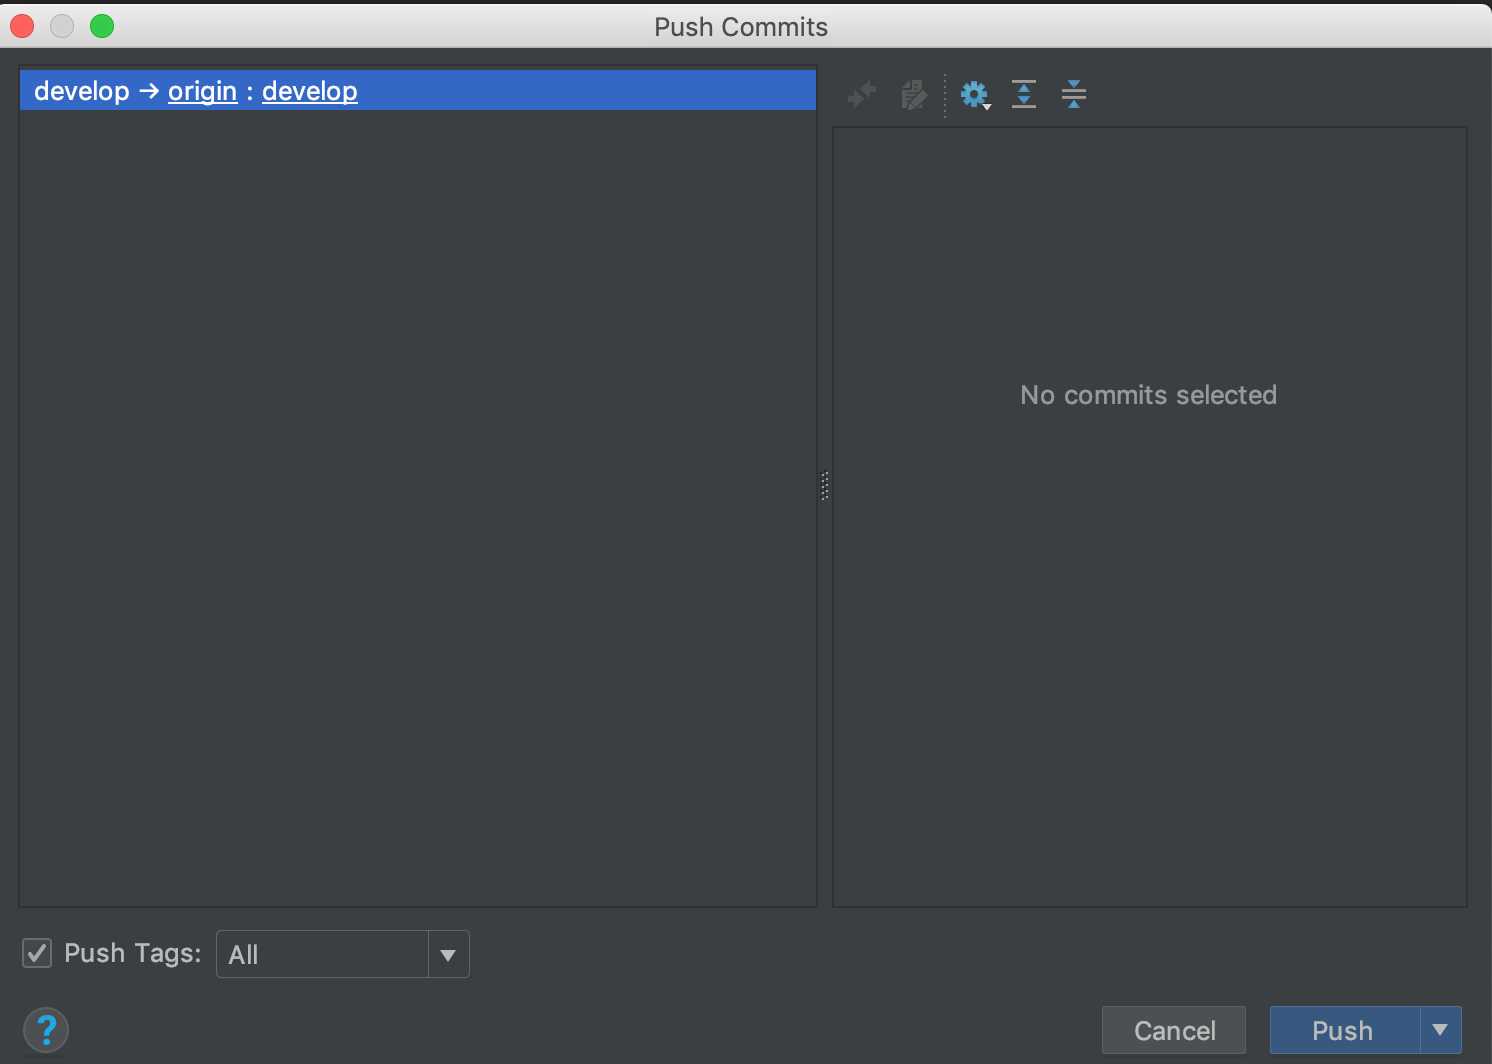Click the green maximize window button
The image size is (1492, 1064).
click(102, 26)
